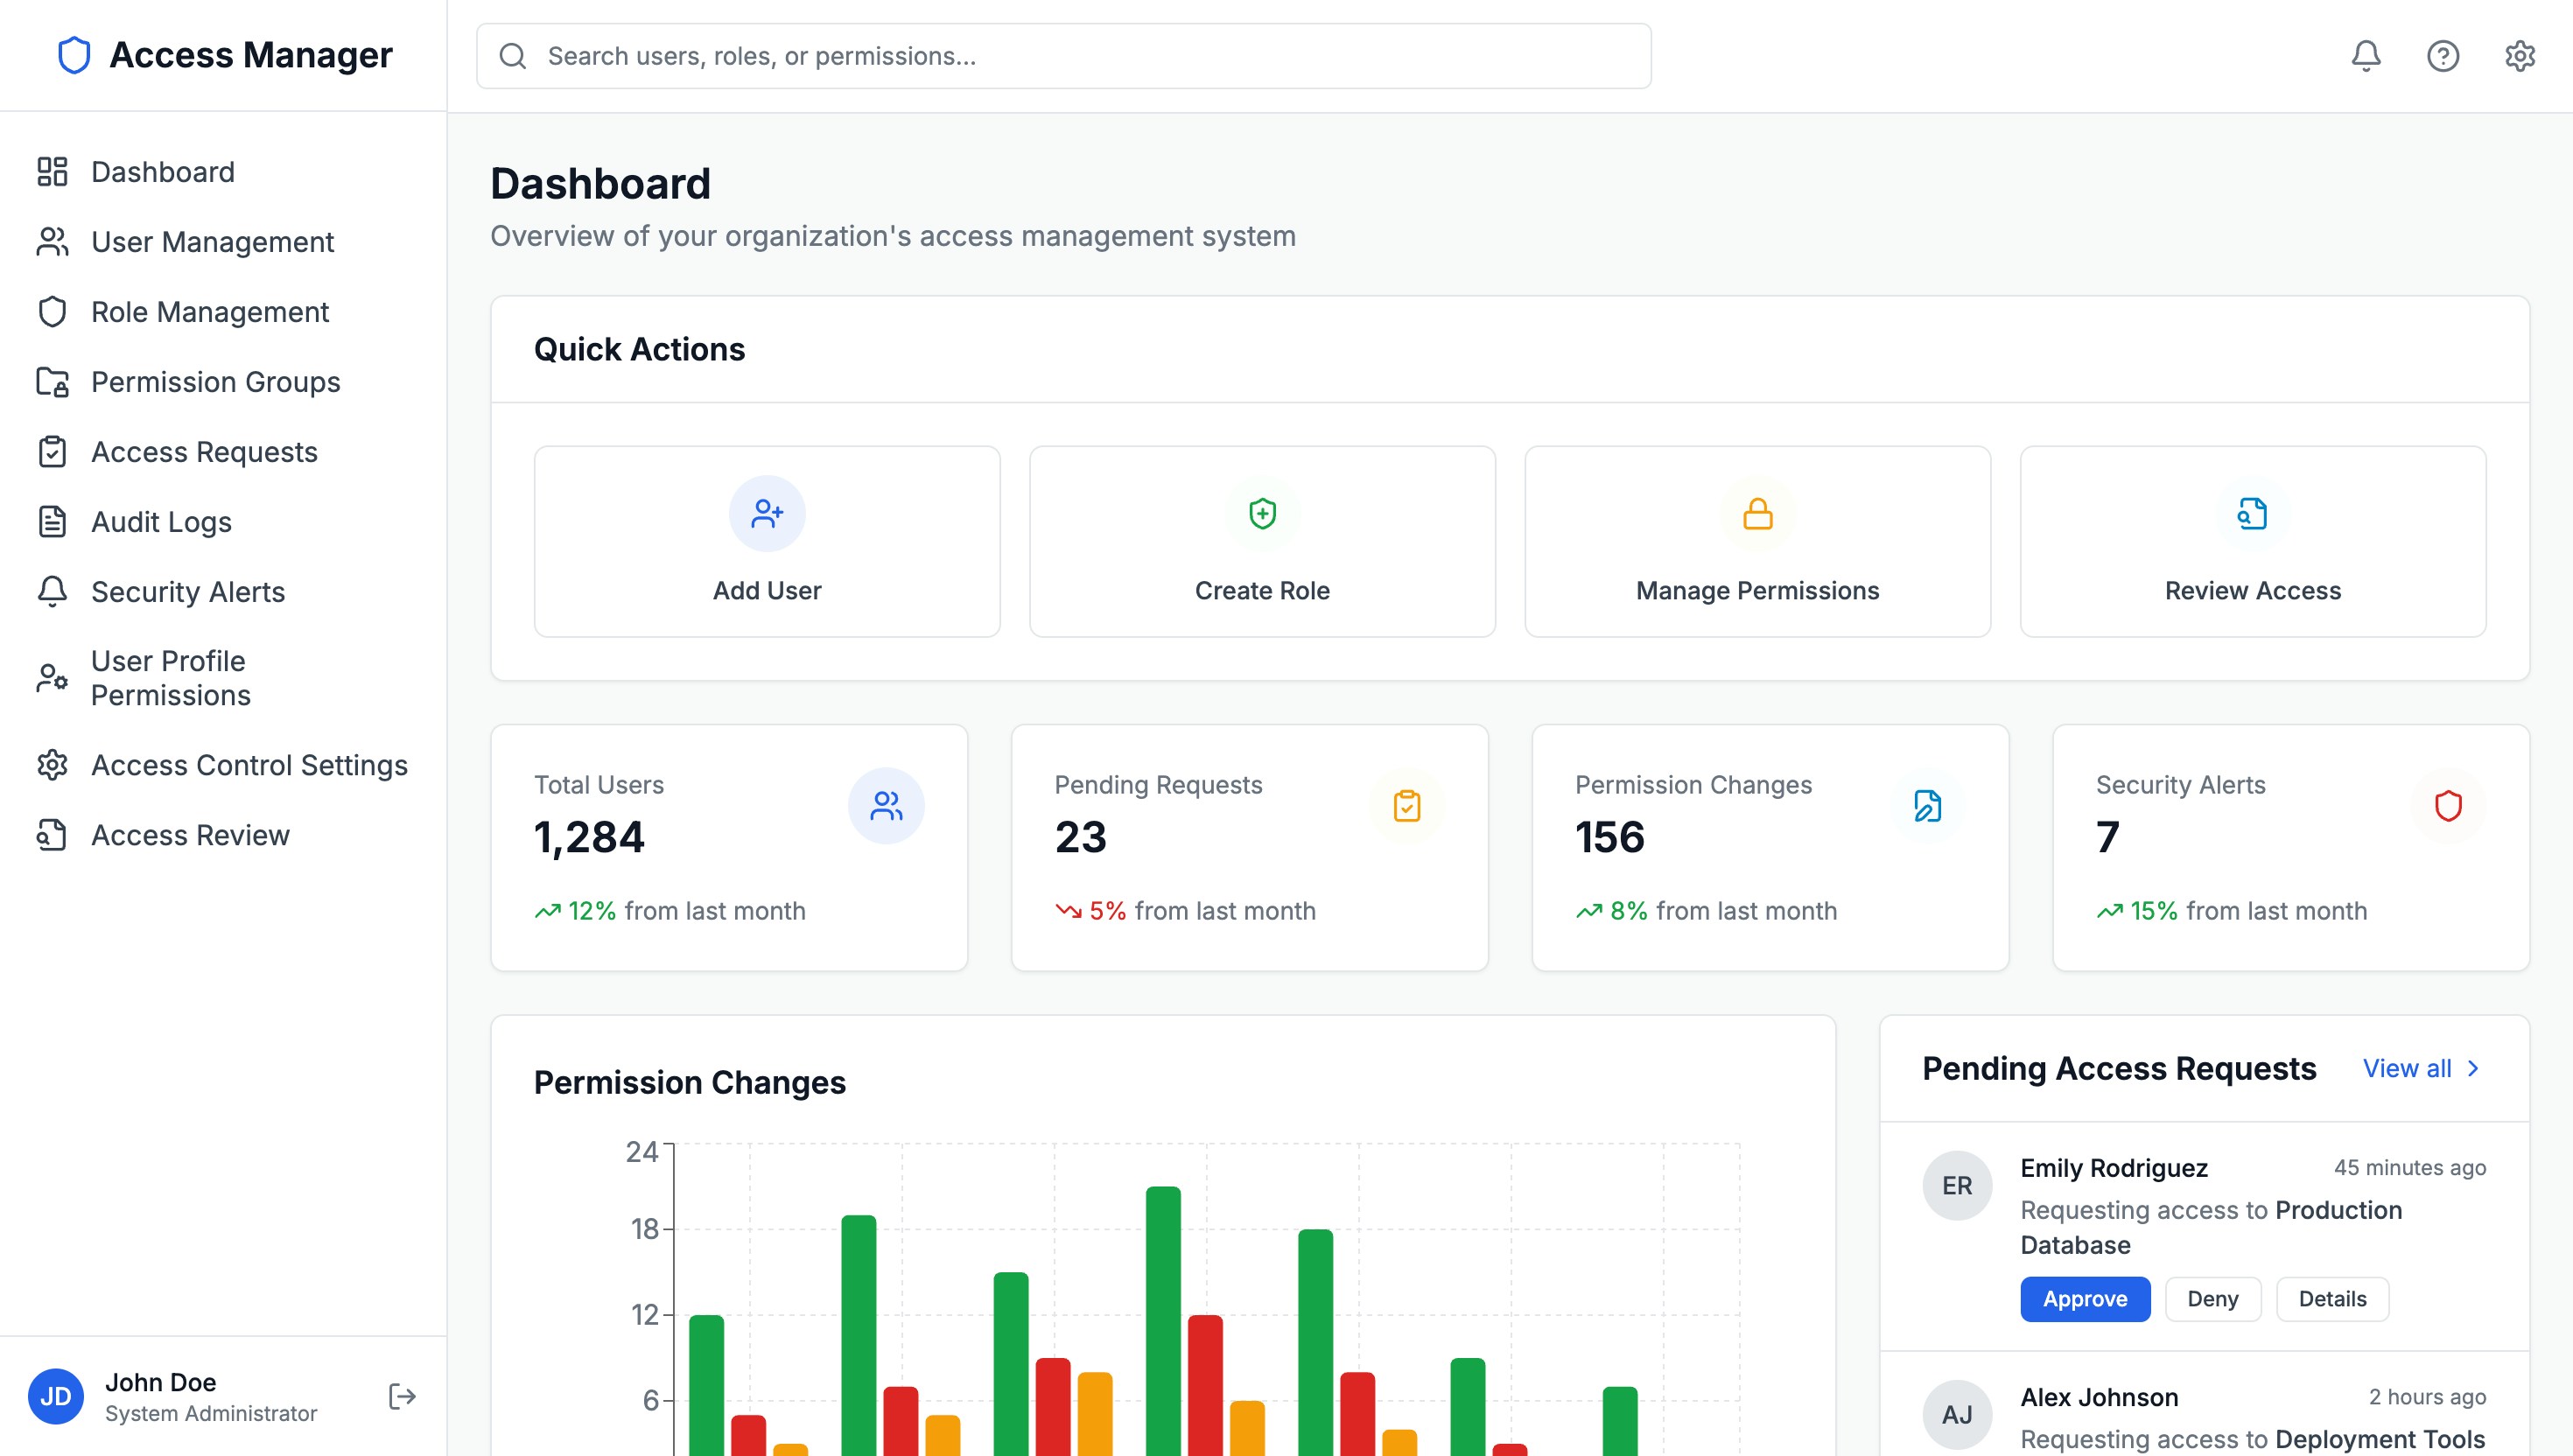Image resolution: width=2573 pixels, height=1456 pixels.
Task: Click the logout icon beside John Doe
Action: 402,1396
